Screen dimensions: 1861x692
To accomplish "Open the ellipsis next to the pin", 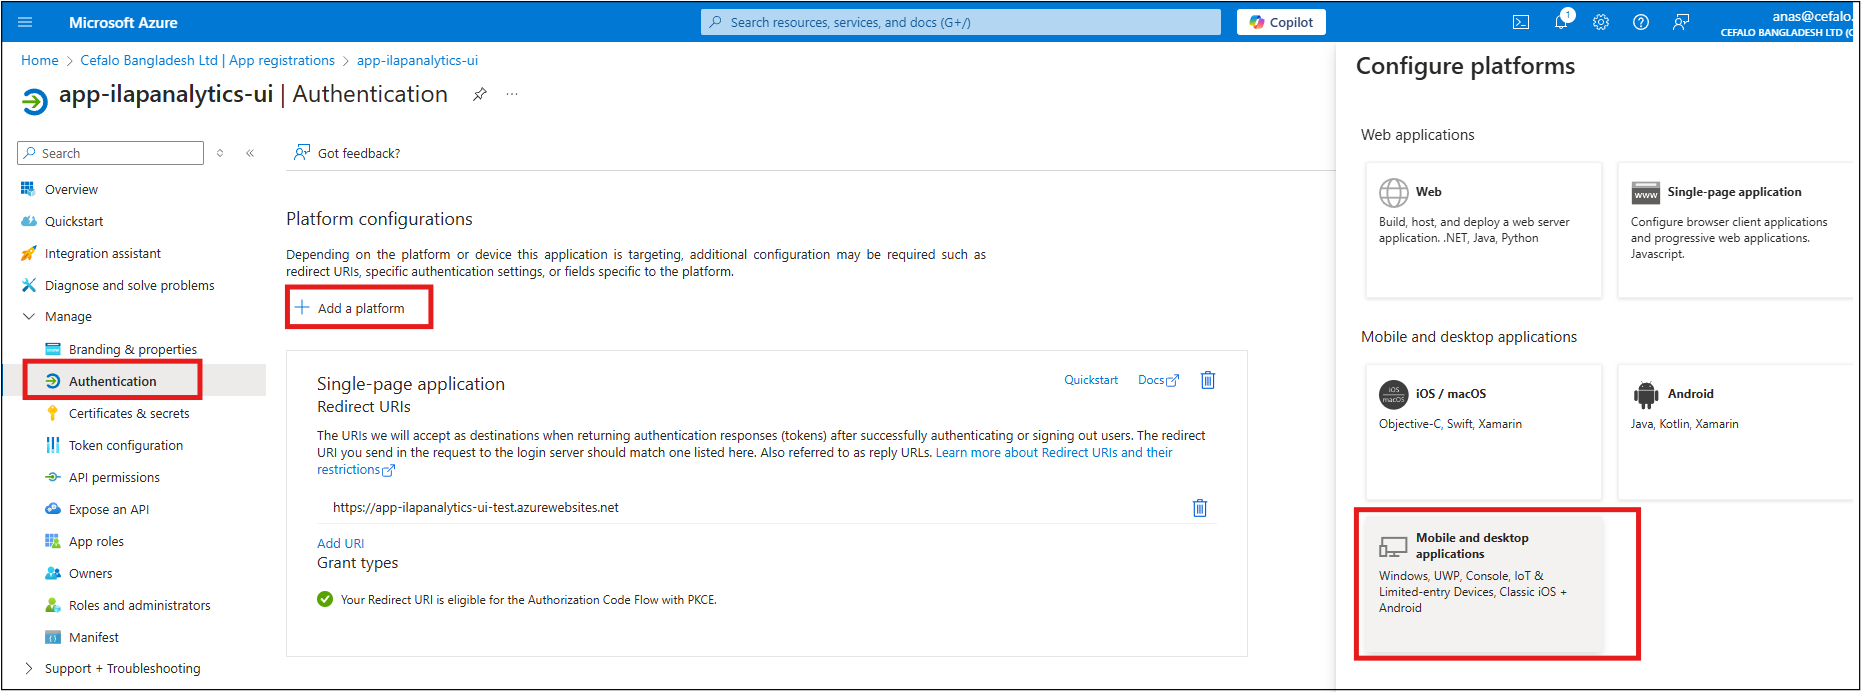I will tap(512, 94).
